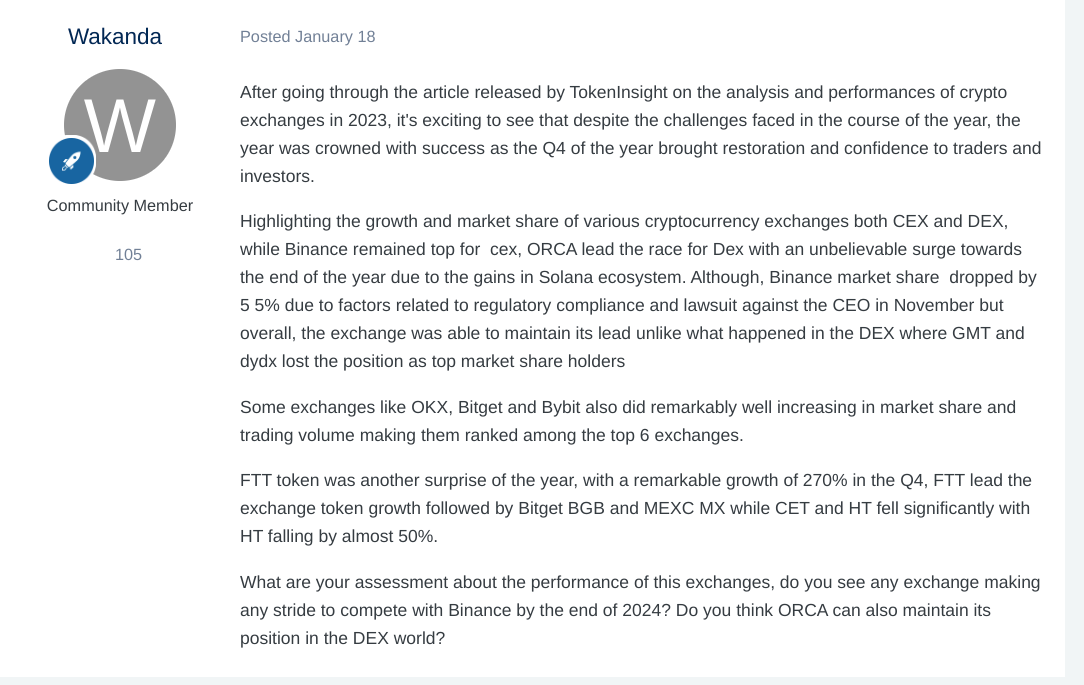Click the word TokenInsight in the post
The image size is (1084, 685).
tap(619, 93)
